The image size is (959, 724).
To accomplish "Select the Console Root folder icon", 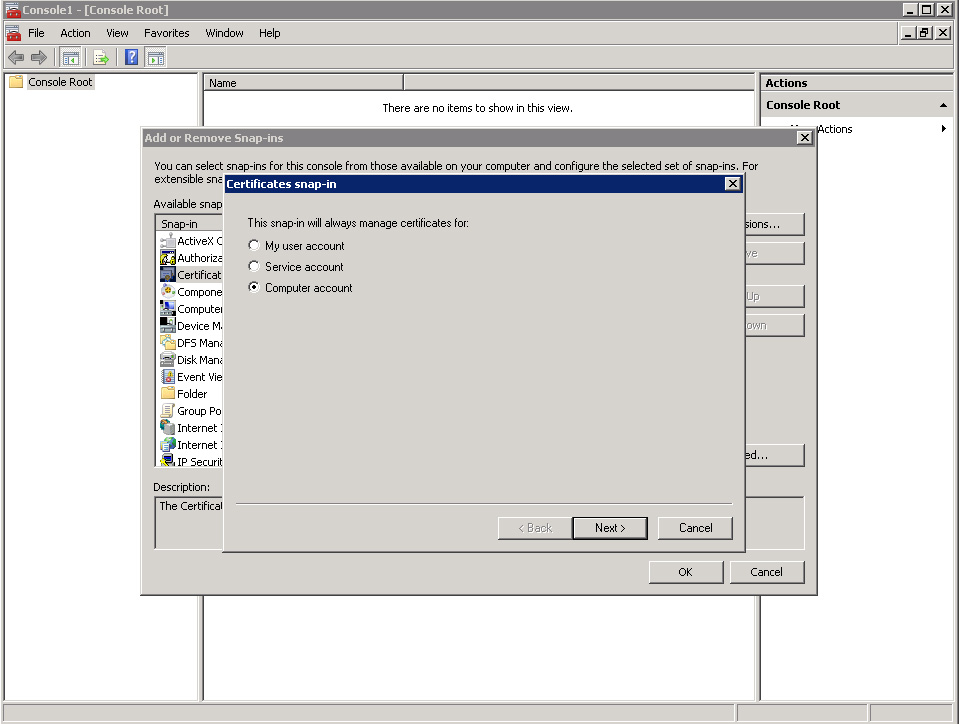I will pyautogui.click(x=17, y=82).
